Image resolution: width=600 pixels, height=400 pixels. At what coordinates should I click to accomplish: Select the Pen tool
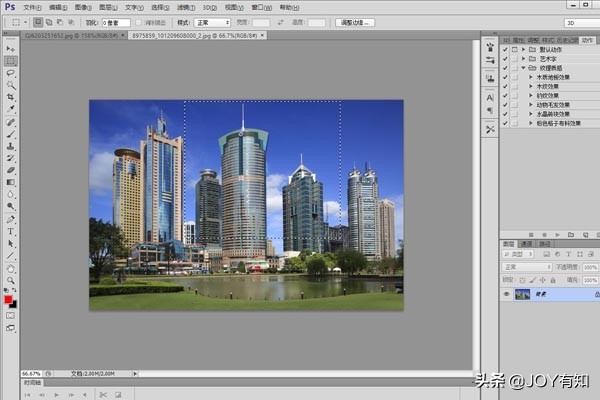[10, 219]
